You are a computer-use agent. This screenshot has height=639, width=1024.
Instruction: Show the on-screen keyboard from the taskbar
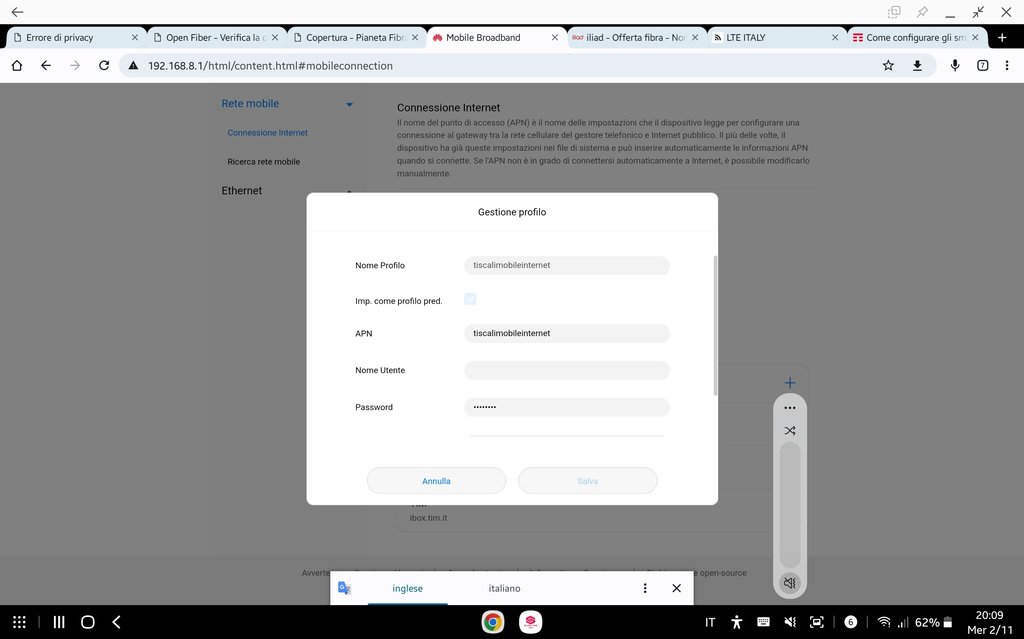click(763, 622)
